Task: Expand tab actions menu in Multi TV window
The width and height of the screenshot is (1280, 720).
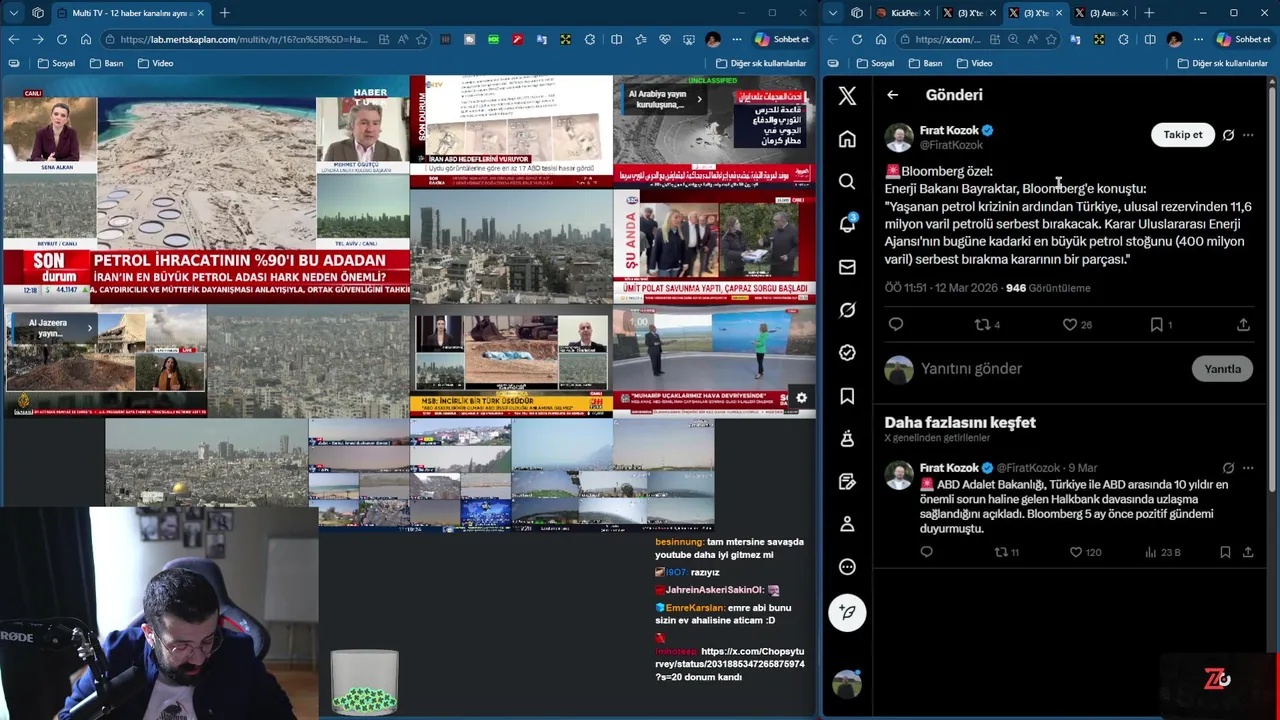Action: point(13,13)
